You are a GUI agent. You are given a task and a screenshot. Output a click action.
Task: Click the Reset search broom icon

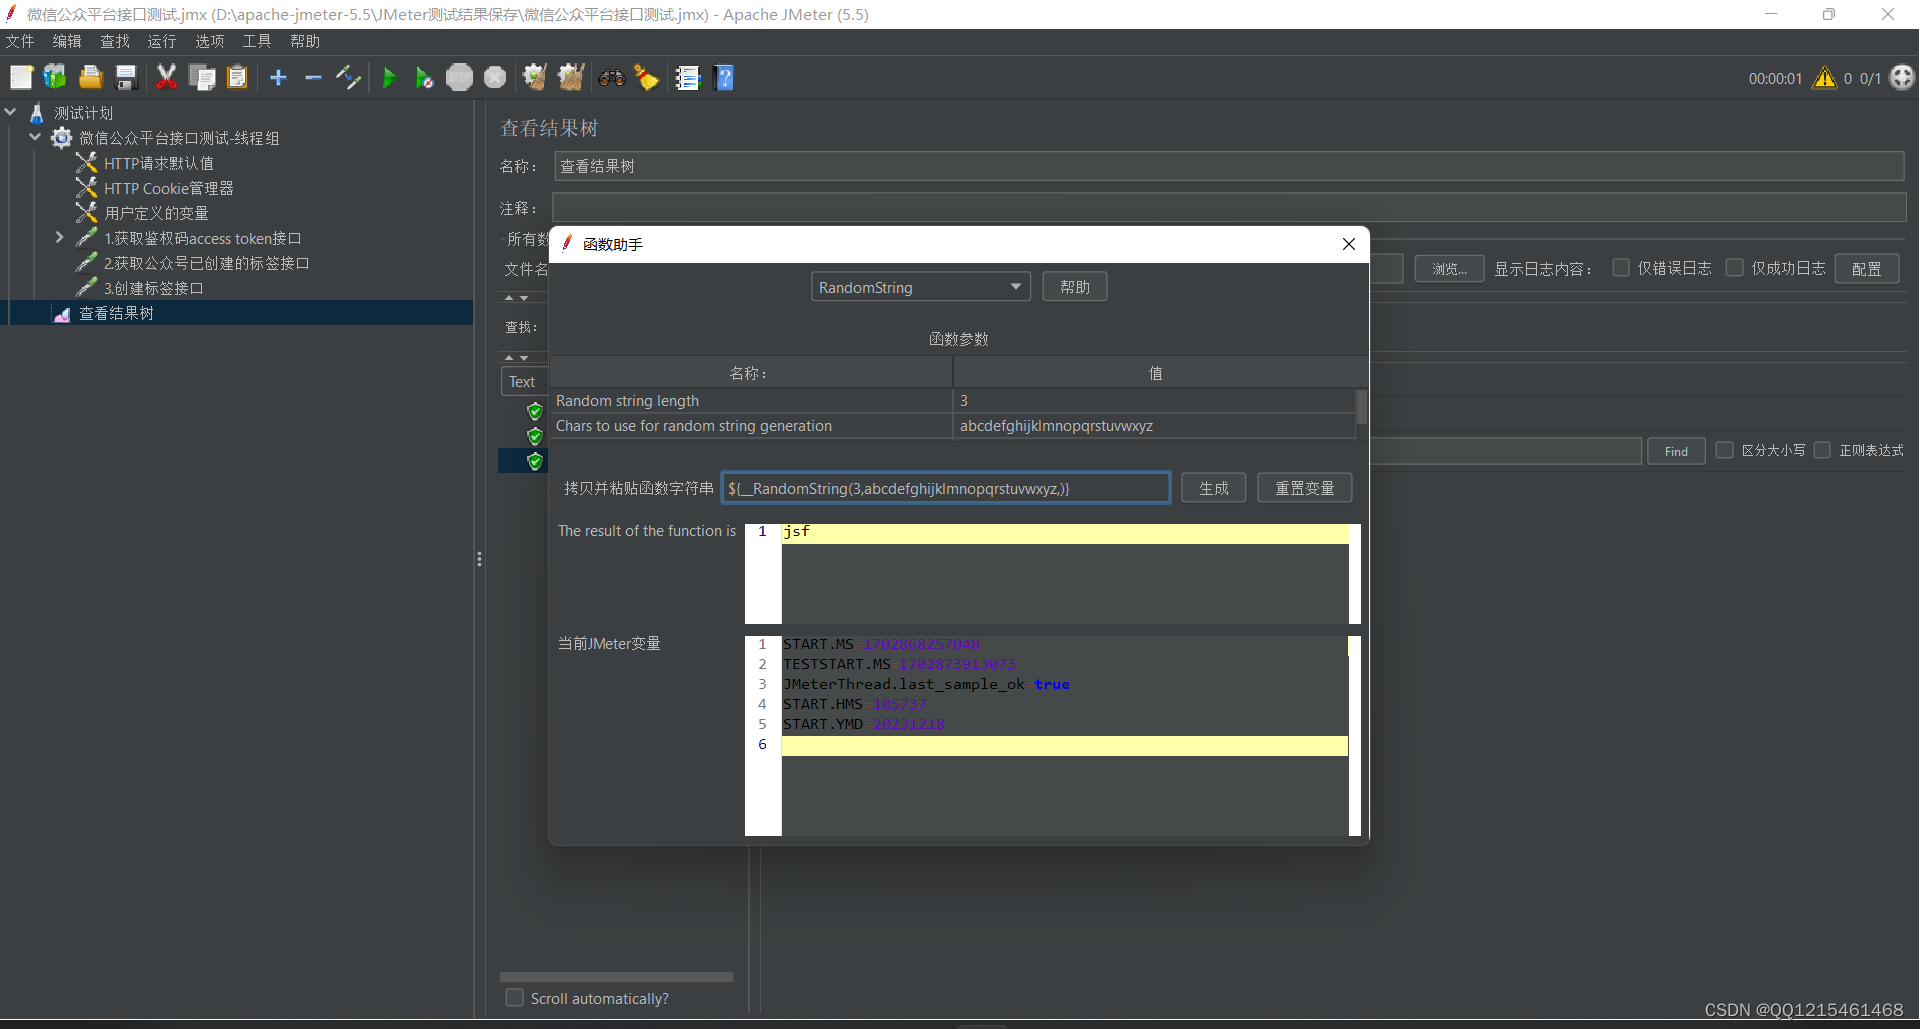pyautogui.click(x=647, y=77)
